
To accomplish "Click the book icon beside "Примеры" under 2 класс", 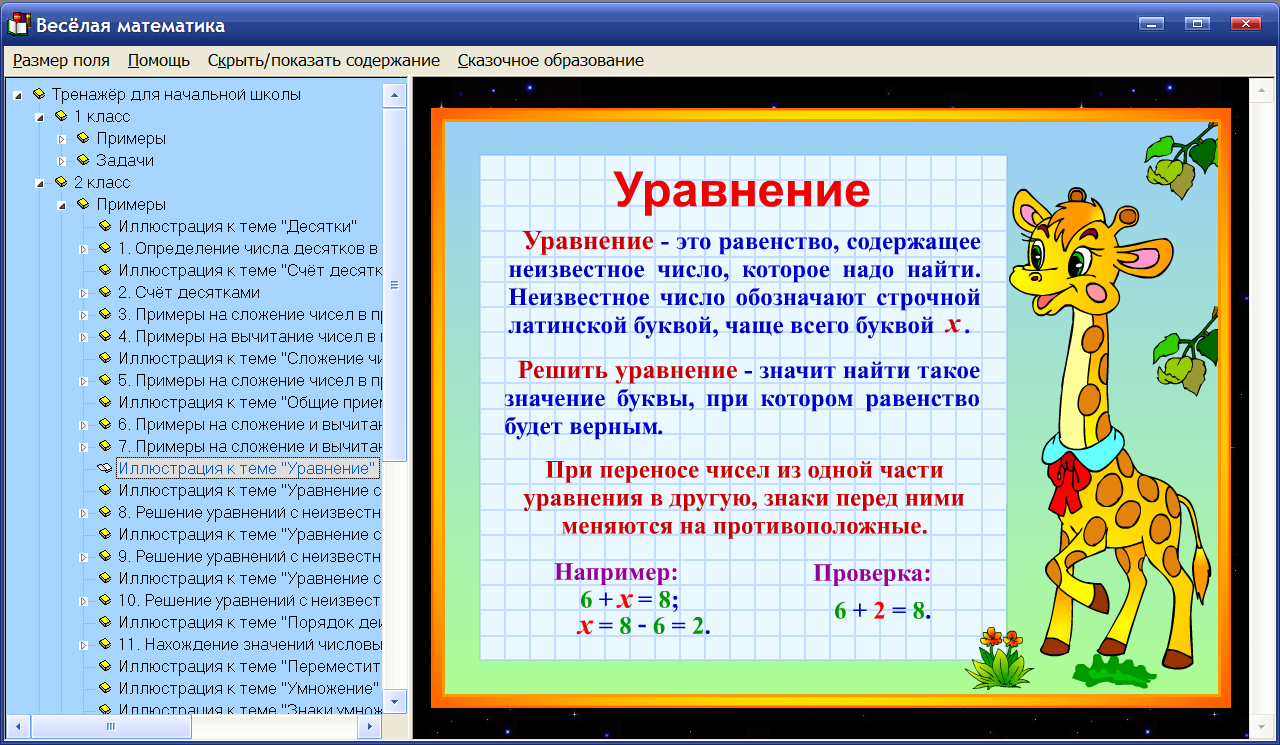I will 81,204.
